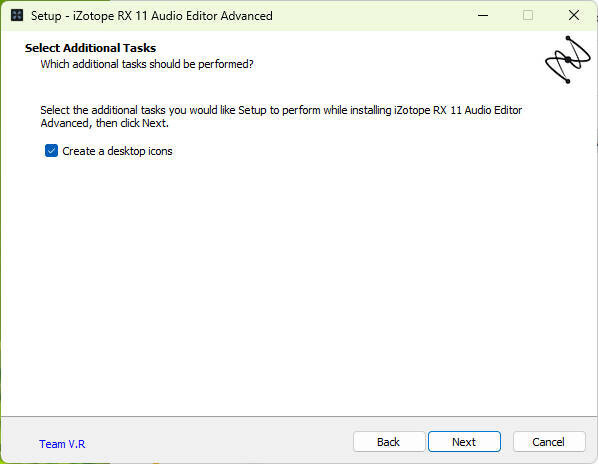The image size is (598, 464).
Task: Click the window title "Setup - iZotope RX 11"
Action: pos(151,16)
